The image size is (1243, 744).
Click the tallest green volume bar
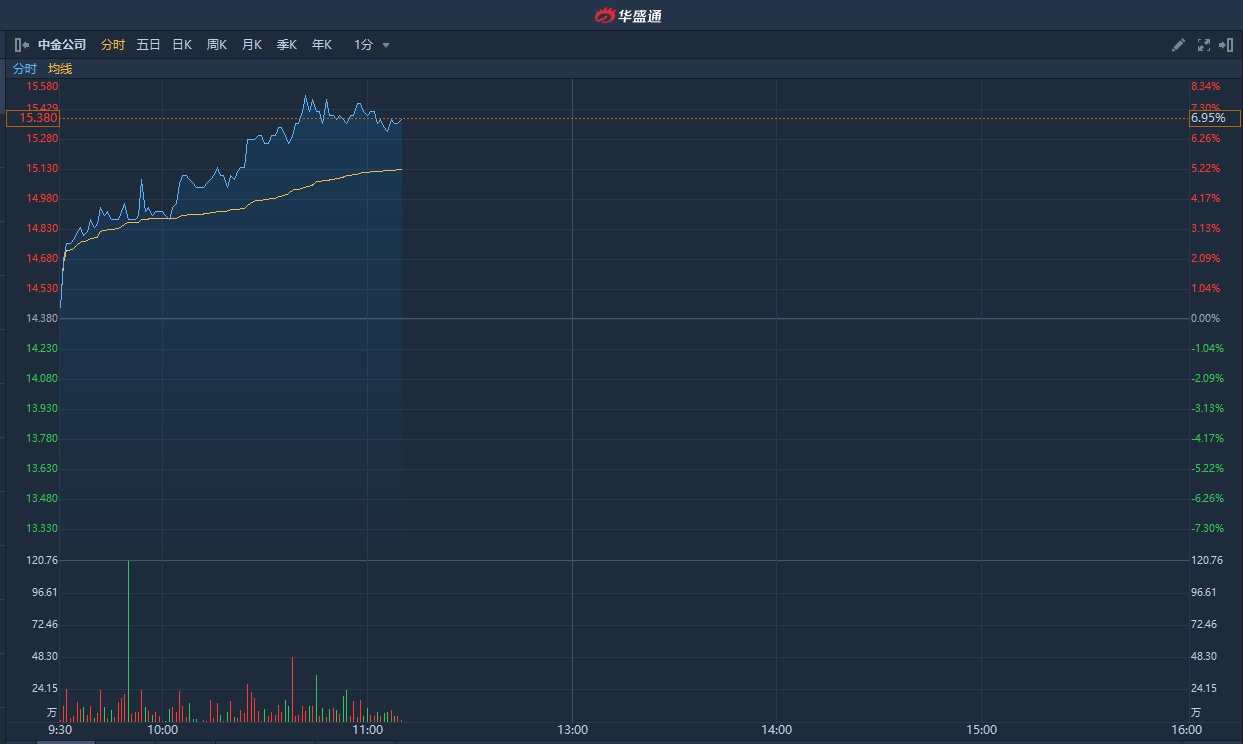coord(128,640)
